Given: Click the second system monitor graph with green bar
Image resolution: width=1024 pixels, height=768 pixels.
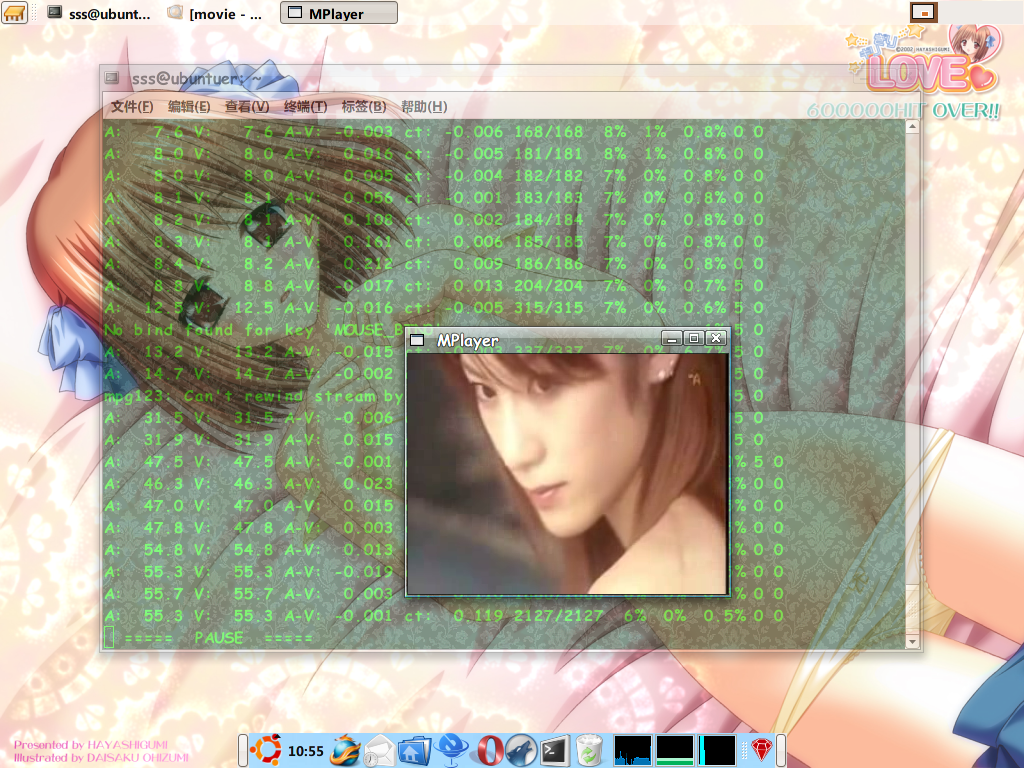Looking at the screenshot, I should click(x=675, y=750).
